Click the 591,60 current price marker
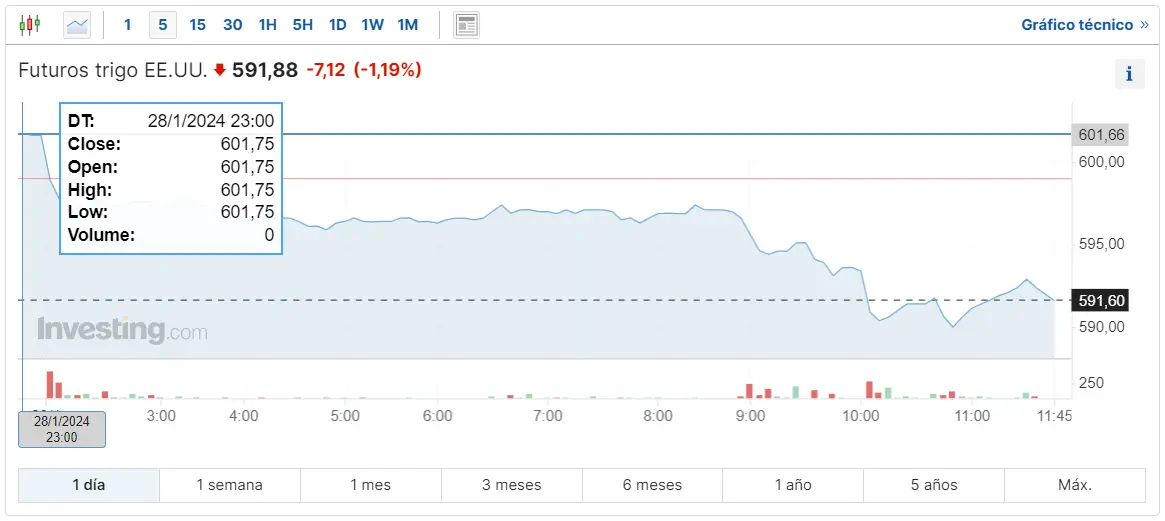This screenshot has width=1165, height=521. [x=1101, y=300]
